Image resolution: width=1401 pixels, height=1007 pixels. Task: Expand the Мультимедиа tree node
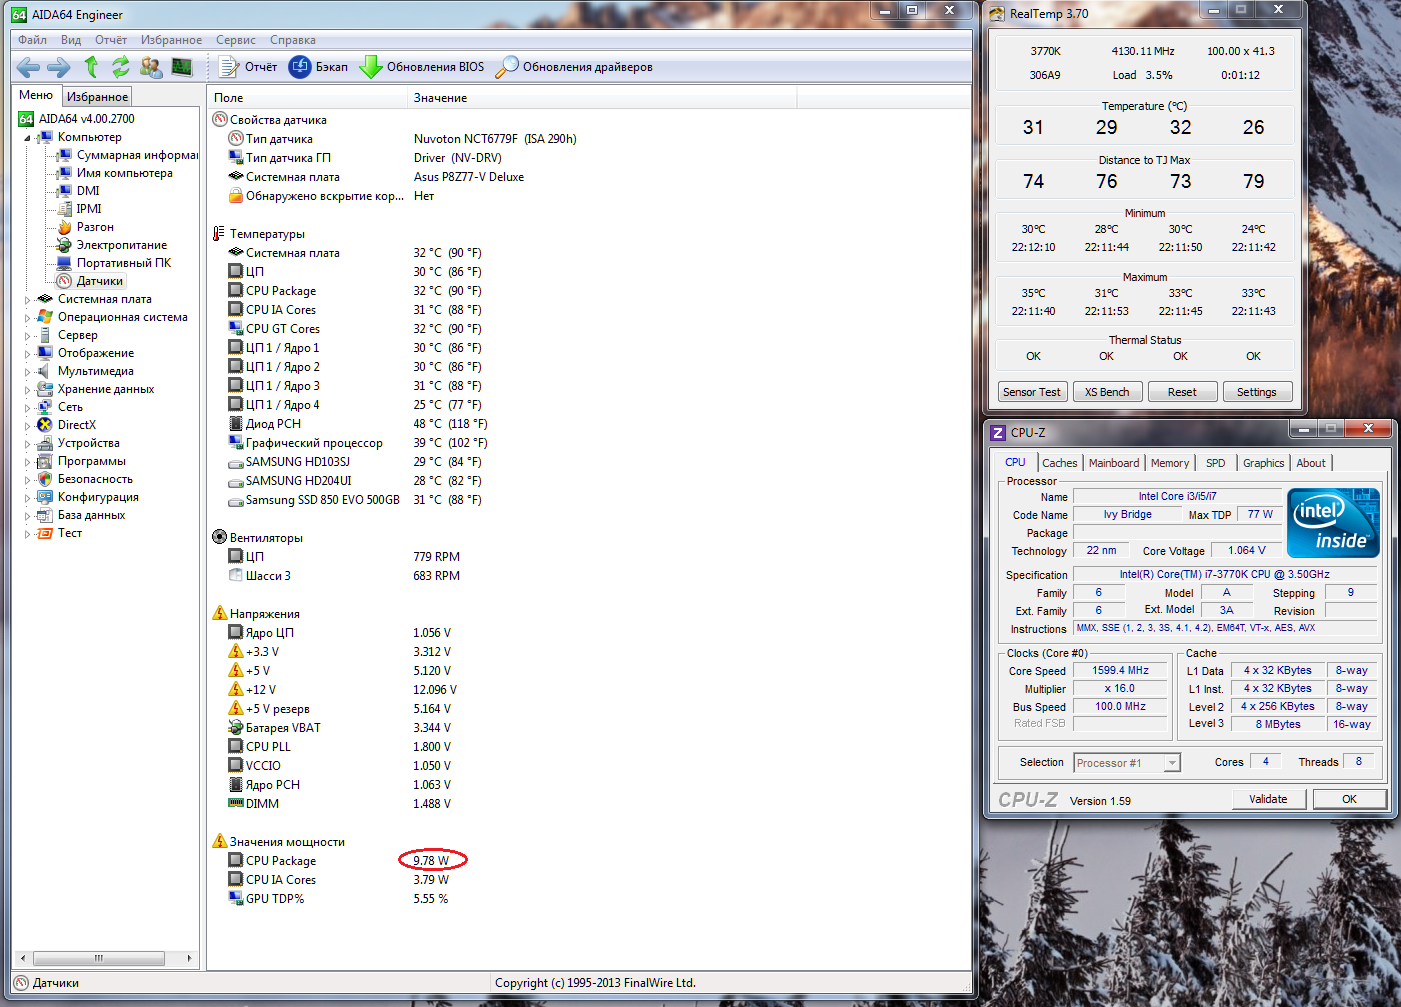tap(27, 372)
